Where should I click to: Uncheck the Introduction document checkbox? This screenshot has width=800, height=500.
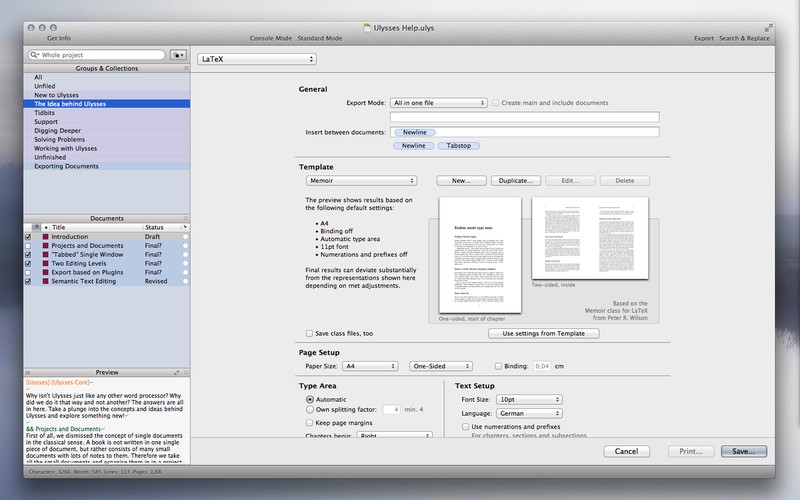pos(28,237)
